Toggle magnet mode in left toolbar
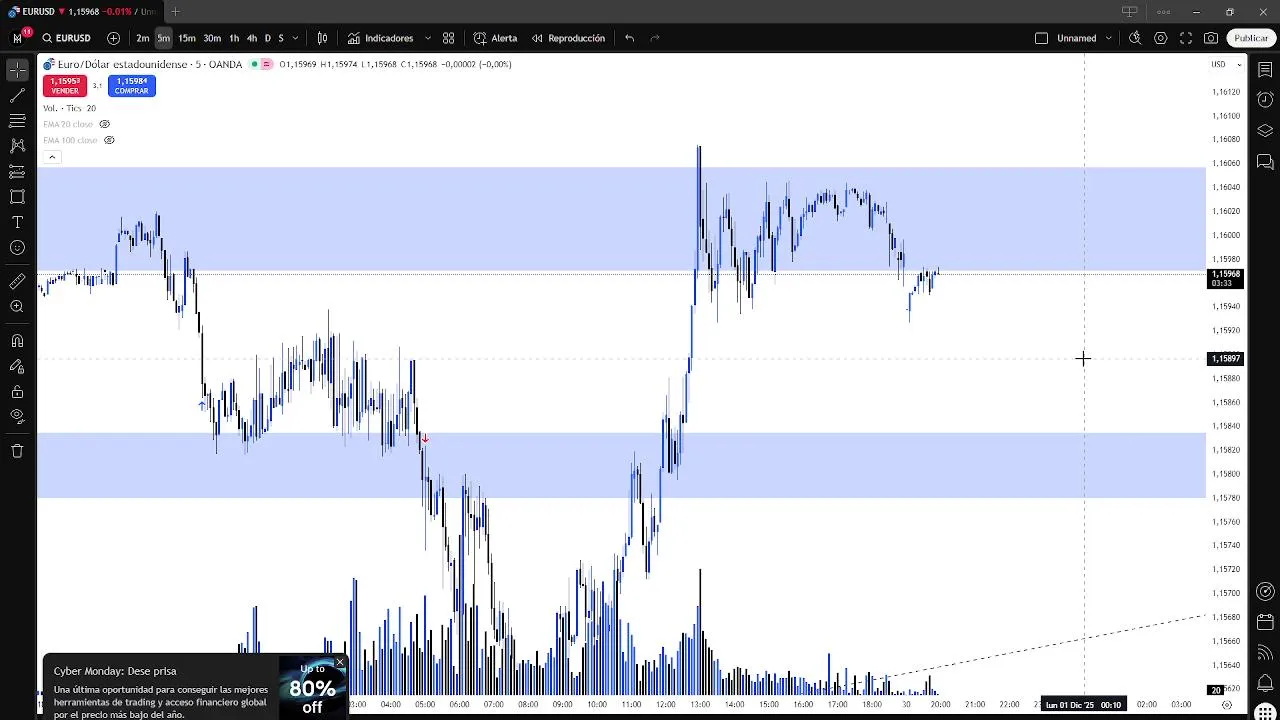This screenshot has height=720, width=1280. (17, 341)
